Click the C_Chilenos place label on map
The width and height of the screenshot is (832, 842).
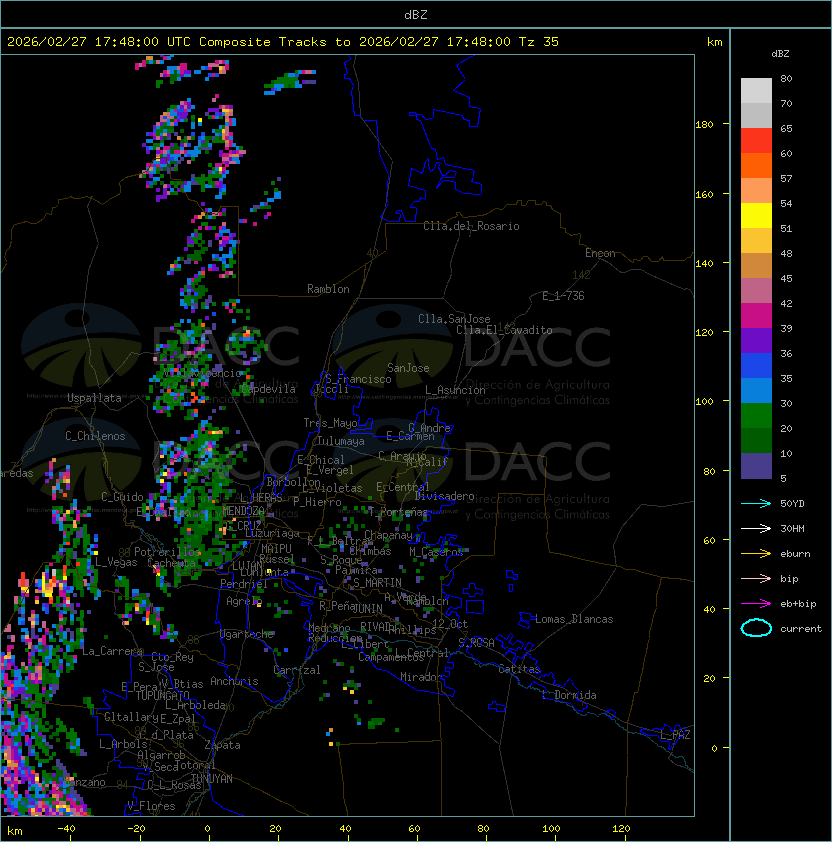(95, 436)
